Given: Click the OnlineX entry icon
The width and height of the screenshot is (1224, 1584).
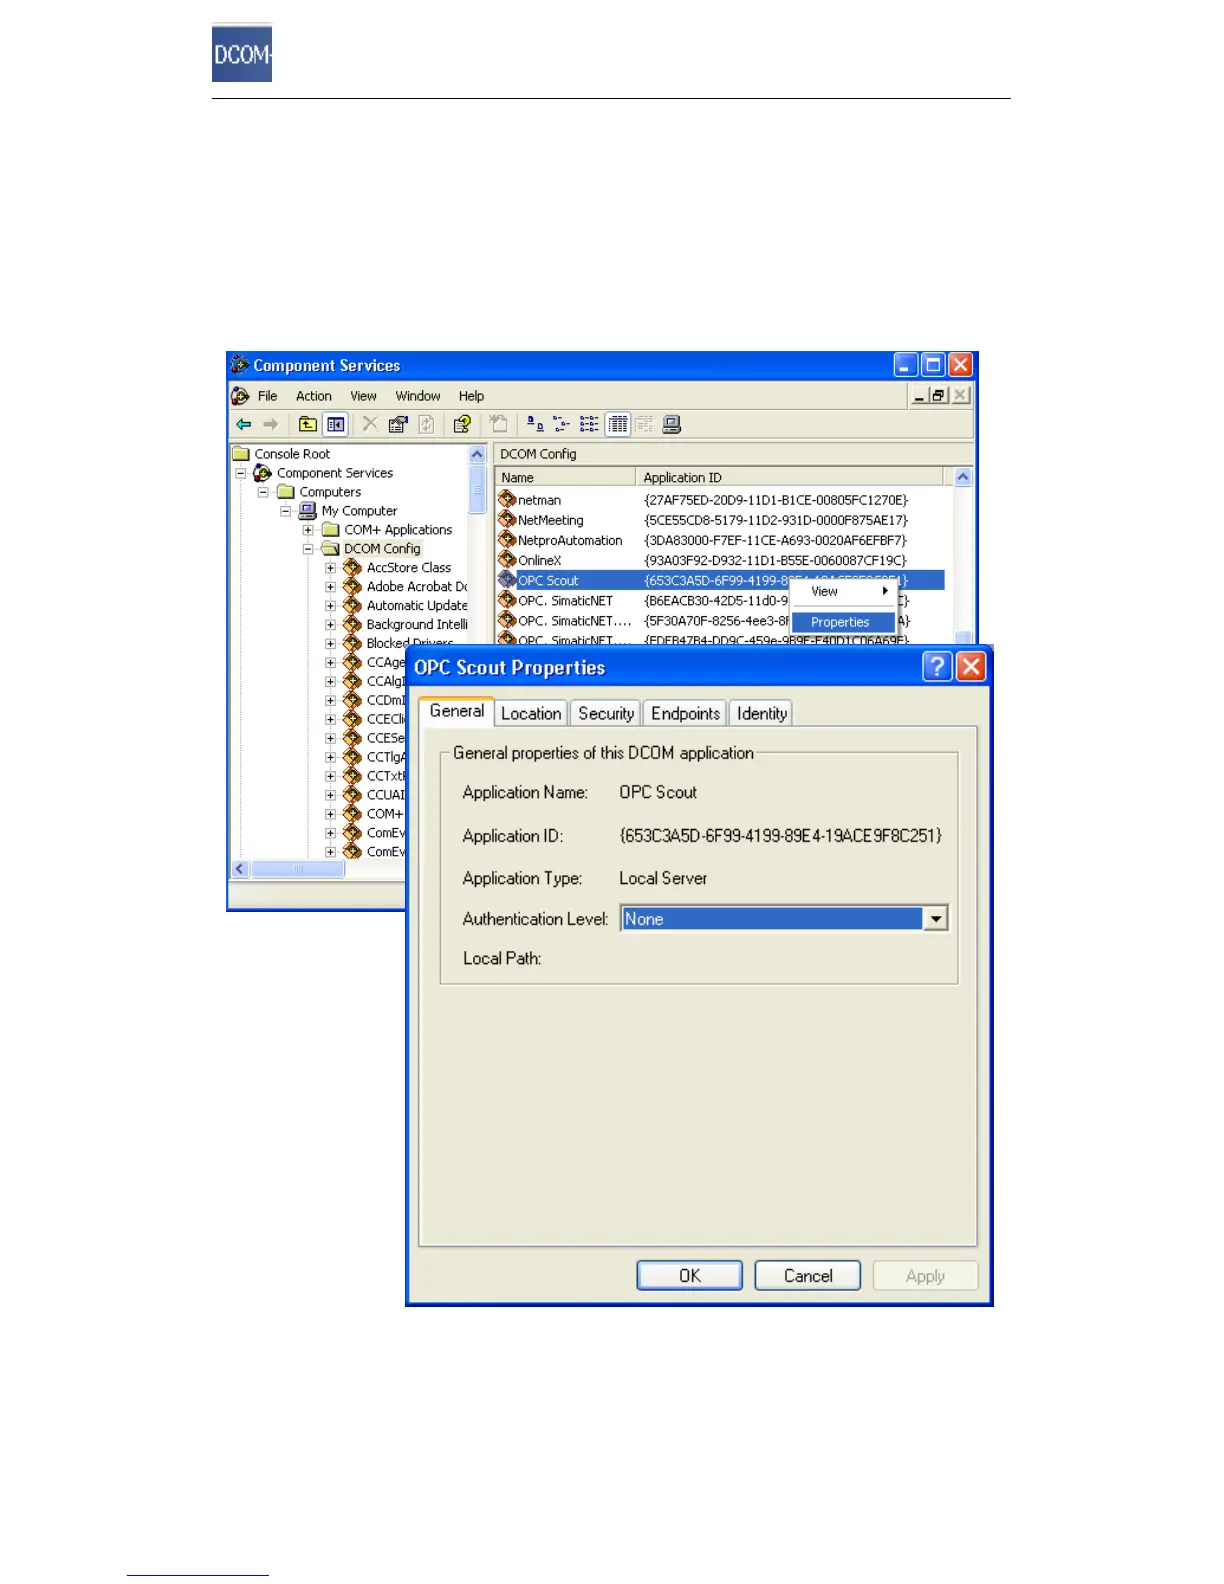Looking at the screenshot, I should coord(507,559).
